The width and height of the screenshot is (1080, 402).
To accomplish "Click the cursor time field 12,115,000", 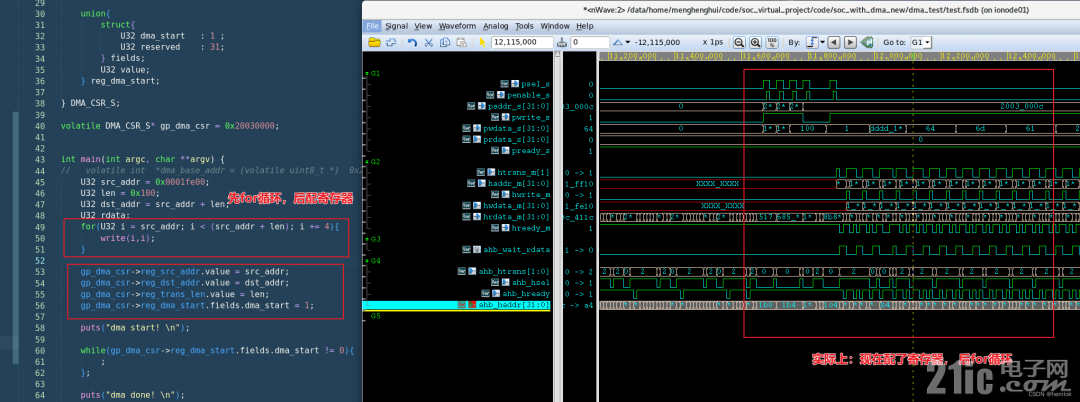I will [522, 43].
